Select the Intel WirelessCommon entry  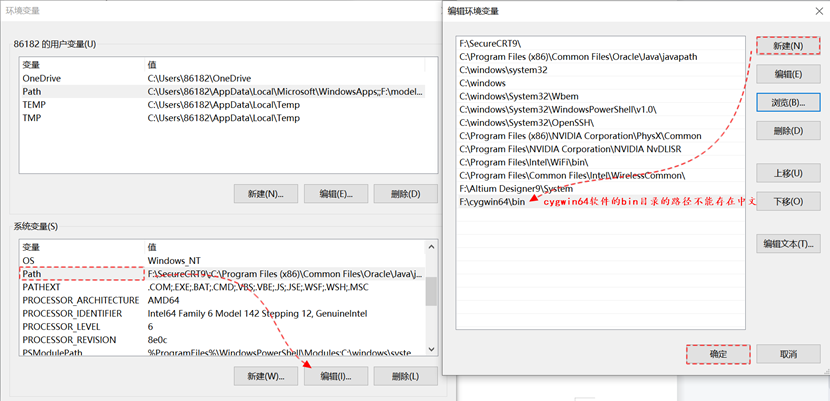600,175
